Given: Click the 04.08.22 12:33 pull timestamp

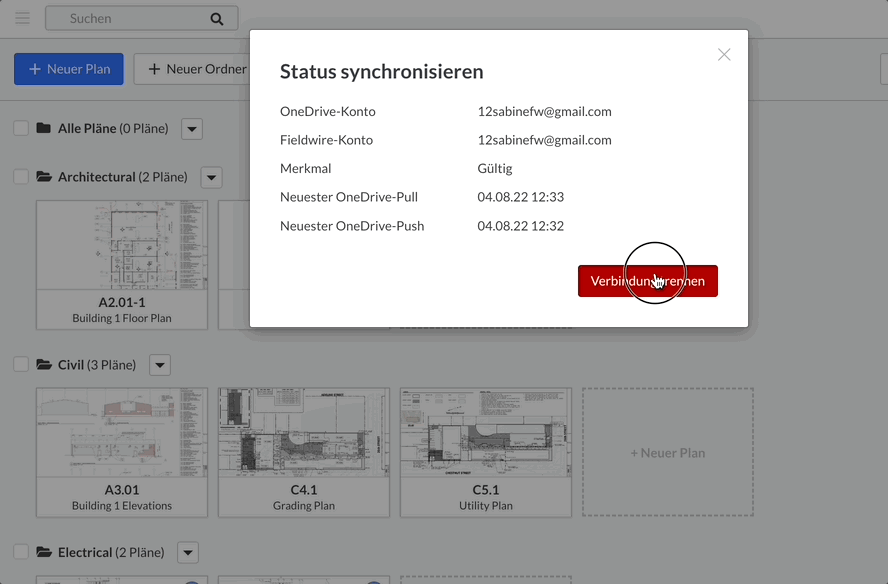Looking at the screenshot, I should [x=520, y=197].
